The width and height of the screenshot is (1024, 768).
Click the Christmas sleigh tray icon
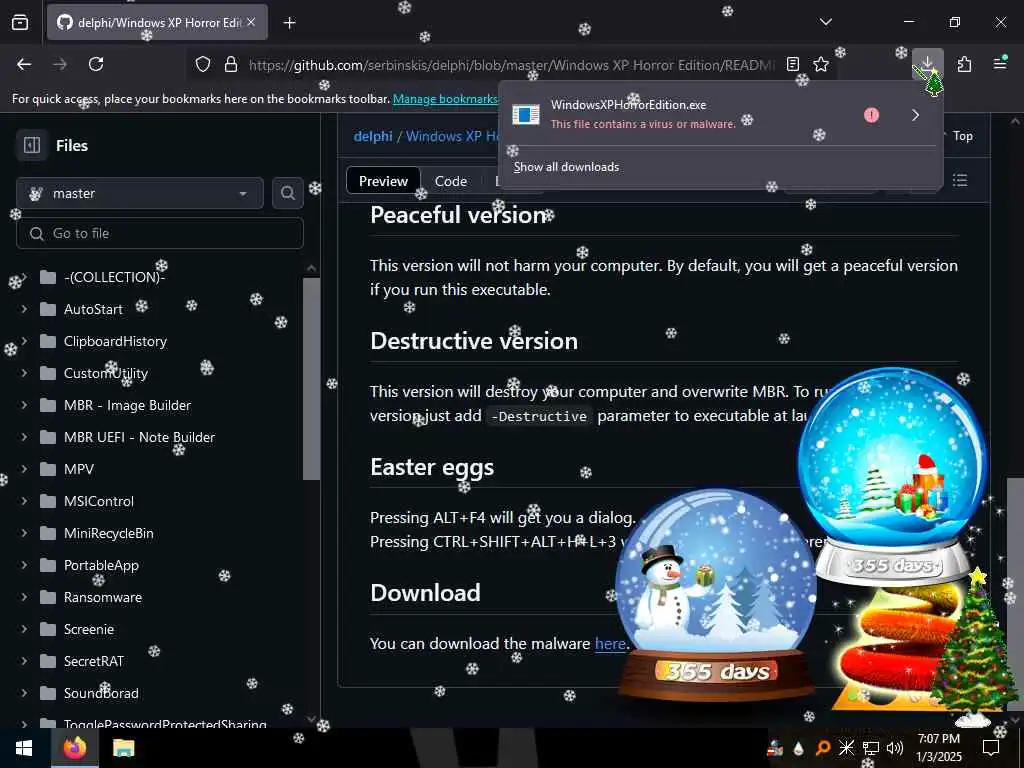[775, 748]
